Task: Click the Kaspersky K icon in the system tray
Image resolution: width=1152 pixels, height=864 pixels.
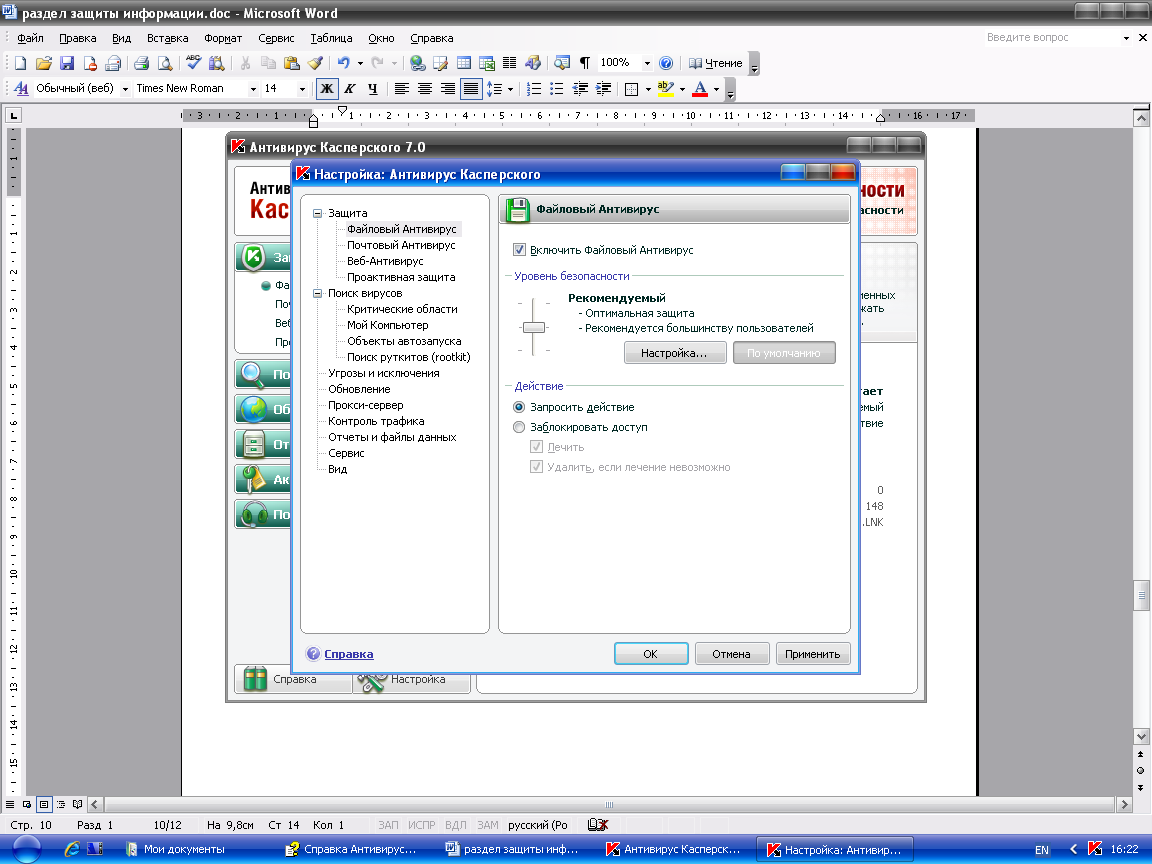Action: click(1095, 849)
